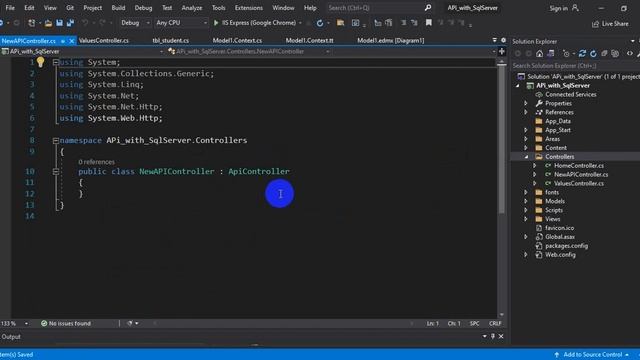Click the search magnifier icon in title bar

point(428,8)
